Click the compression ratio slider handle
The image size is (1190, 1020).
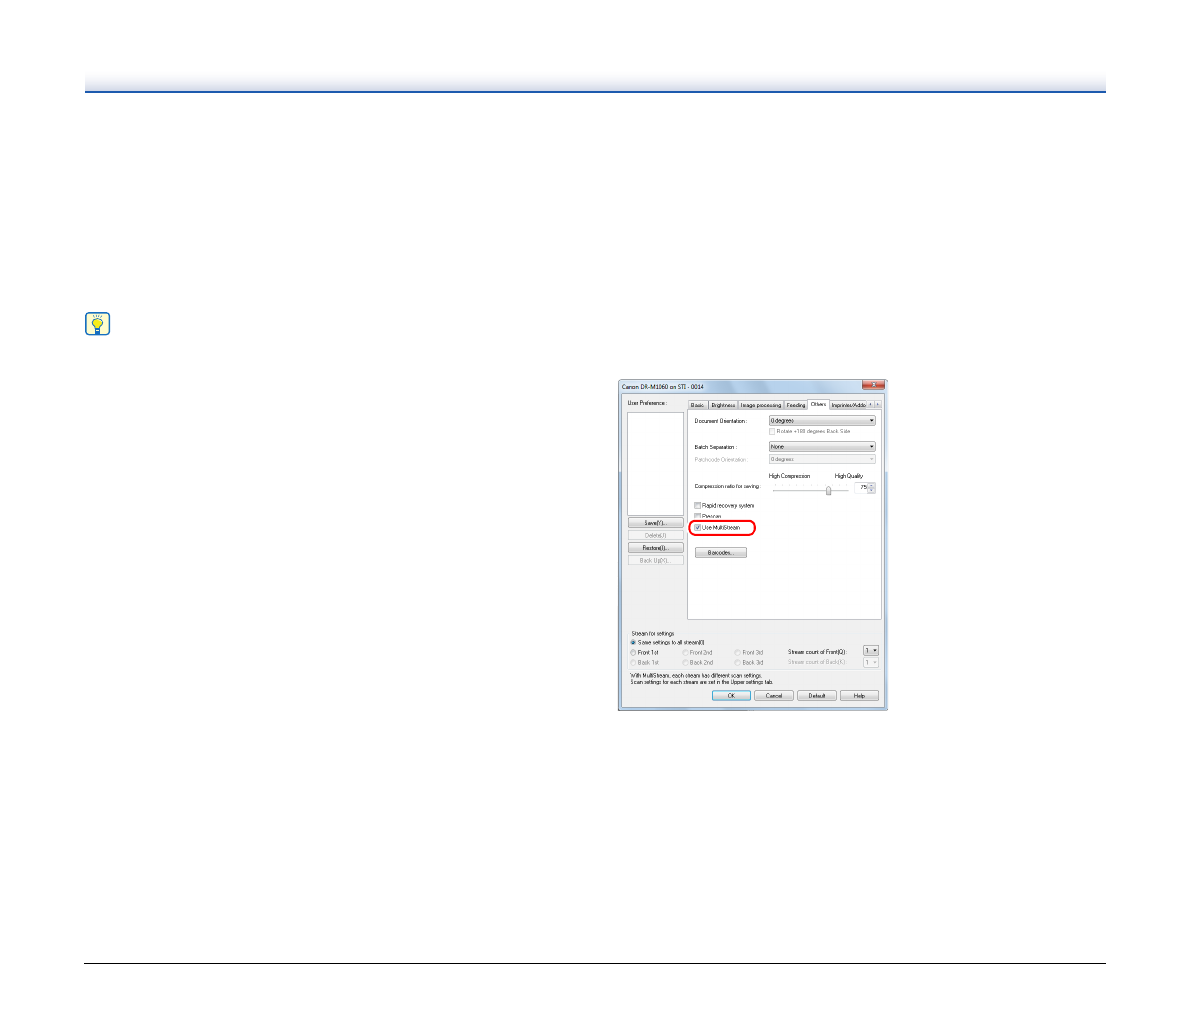pos(828,490)
